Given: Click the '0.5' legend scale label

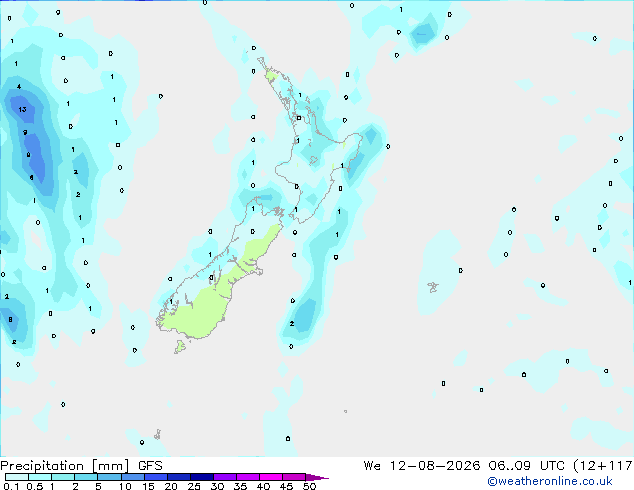Looking at the screenshot, I should tap(34, 486).
